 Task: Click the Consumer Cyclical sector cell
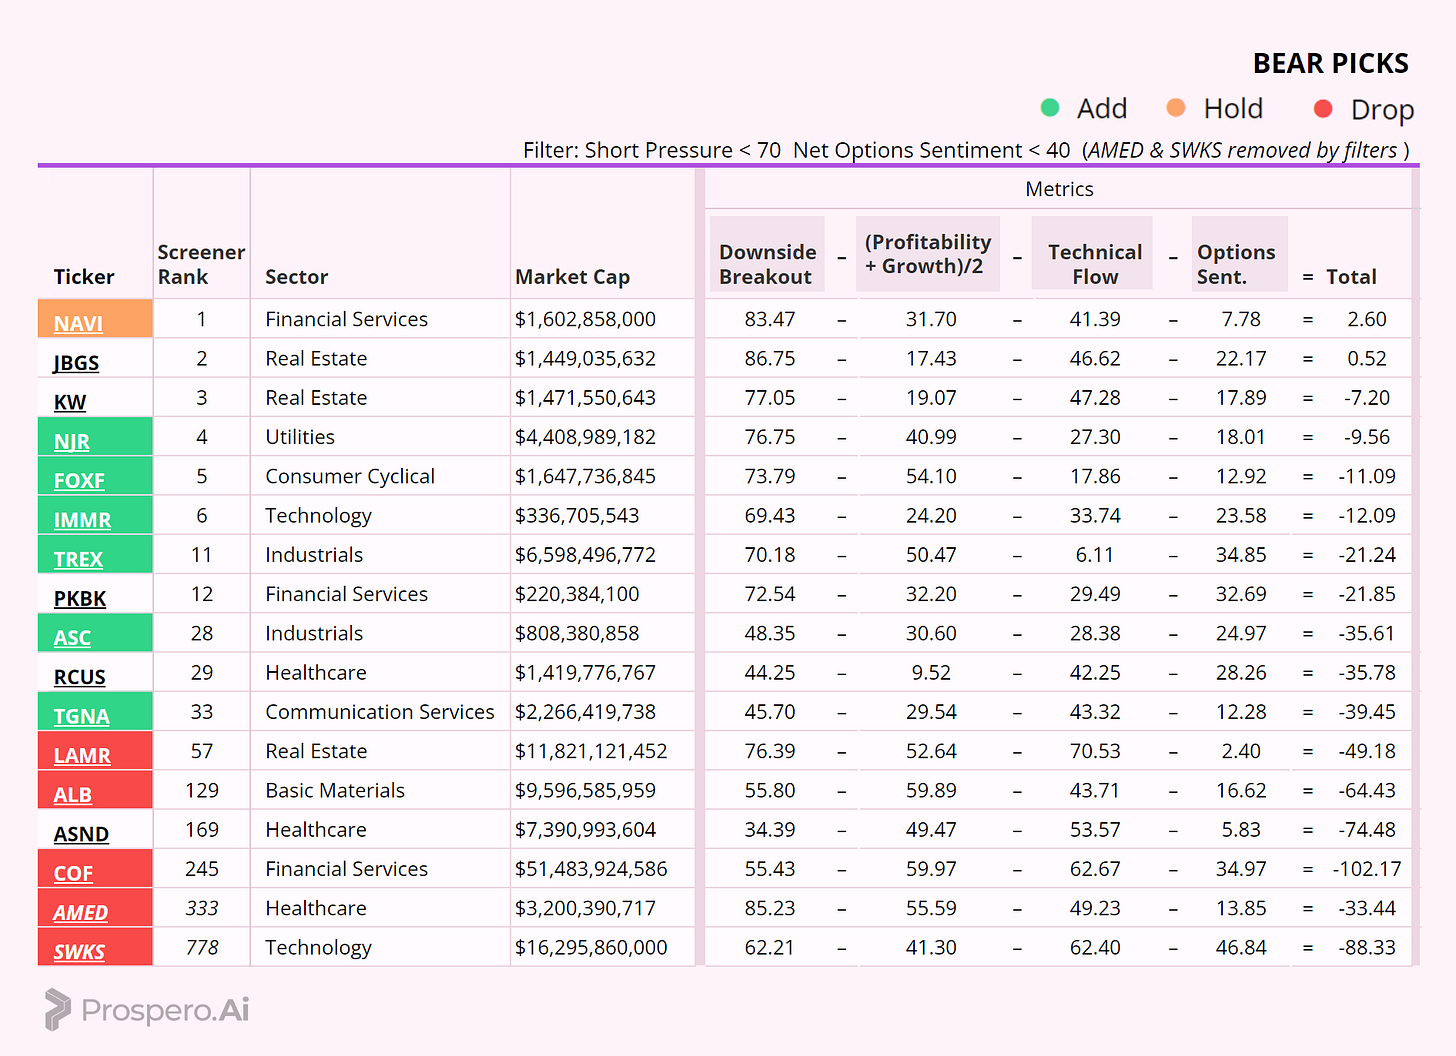tap(350, 476)
